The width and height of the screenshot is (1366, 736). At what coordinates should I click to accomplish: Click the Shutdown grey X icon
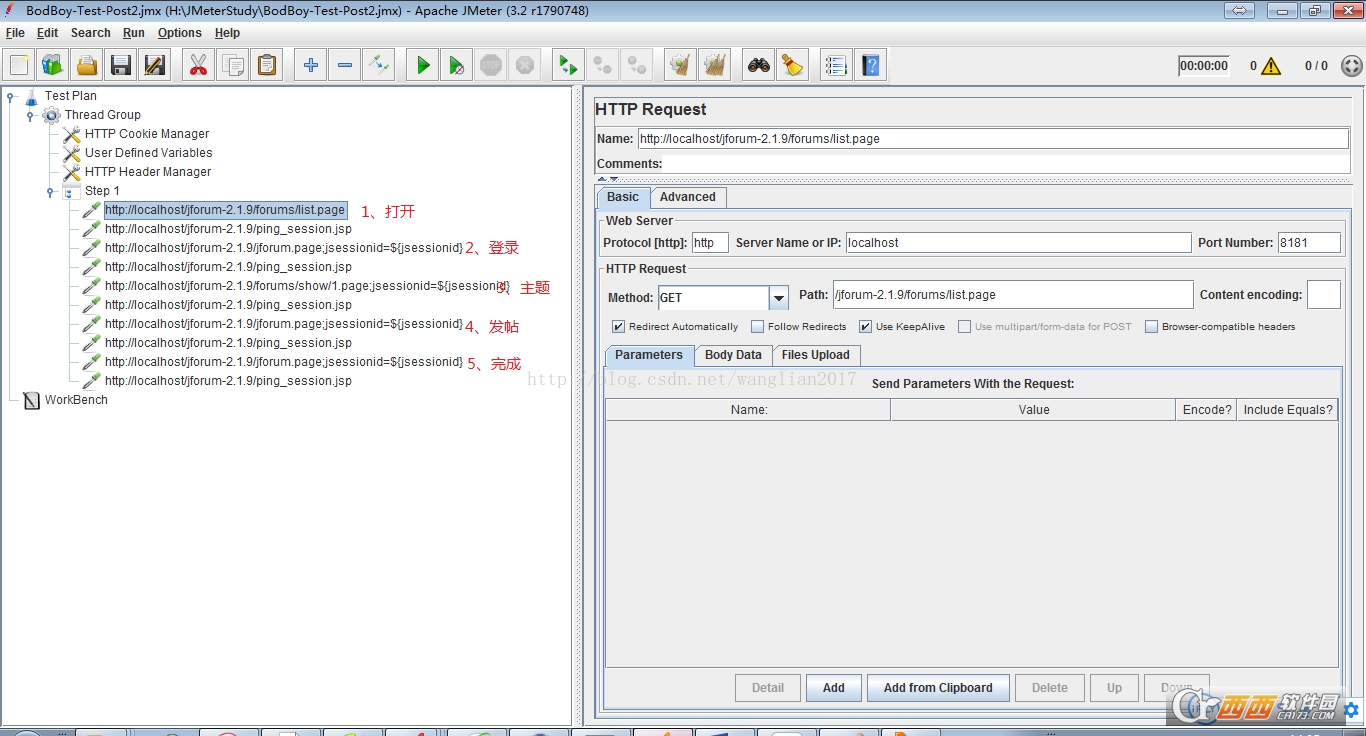(x=525, y=66)
